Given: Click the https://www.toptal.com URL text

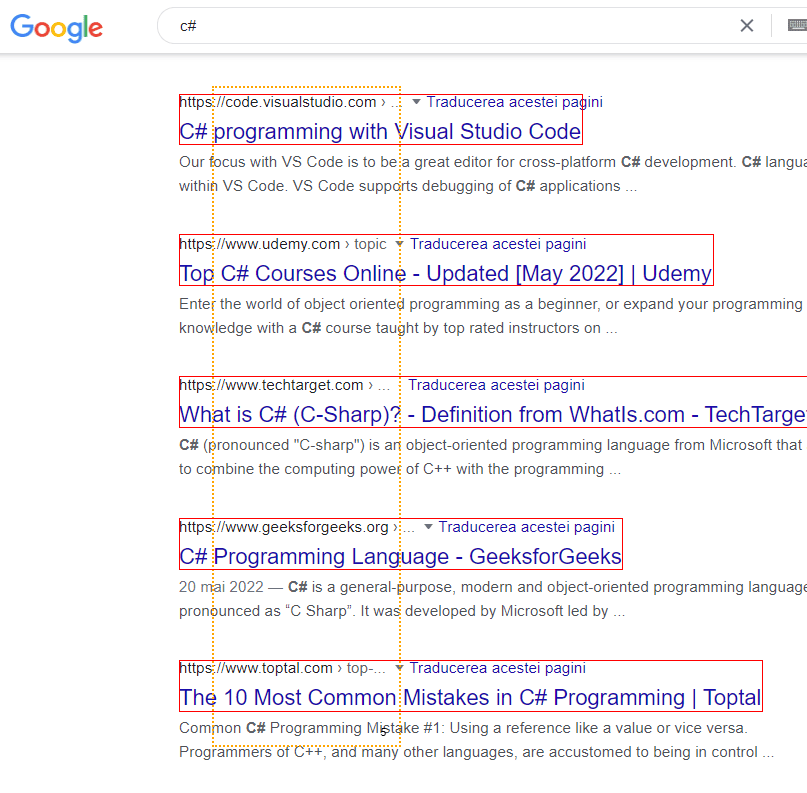Looking at the screenshot, I should (256, 668).
